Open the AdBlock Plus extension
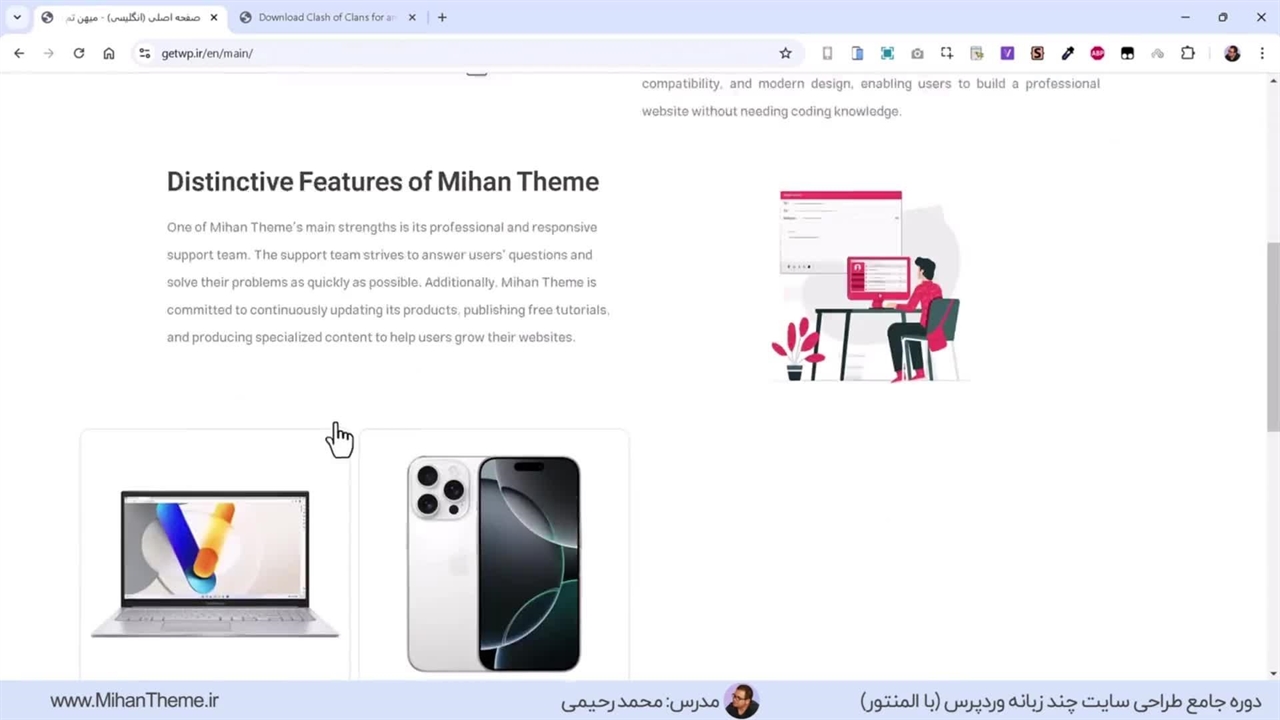 1097,53
